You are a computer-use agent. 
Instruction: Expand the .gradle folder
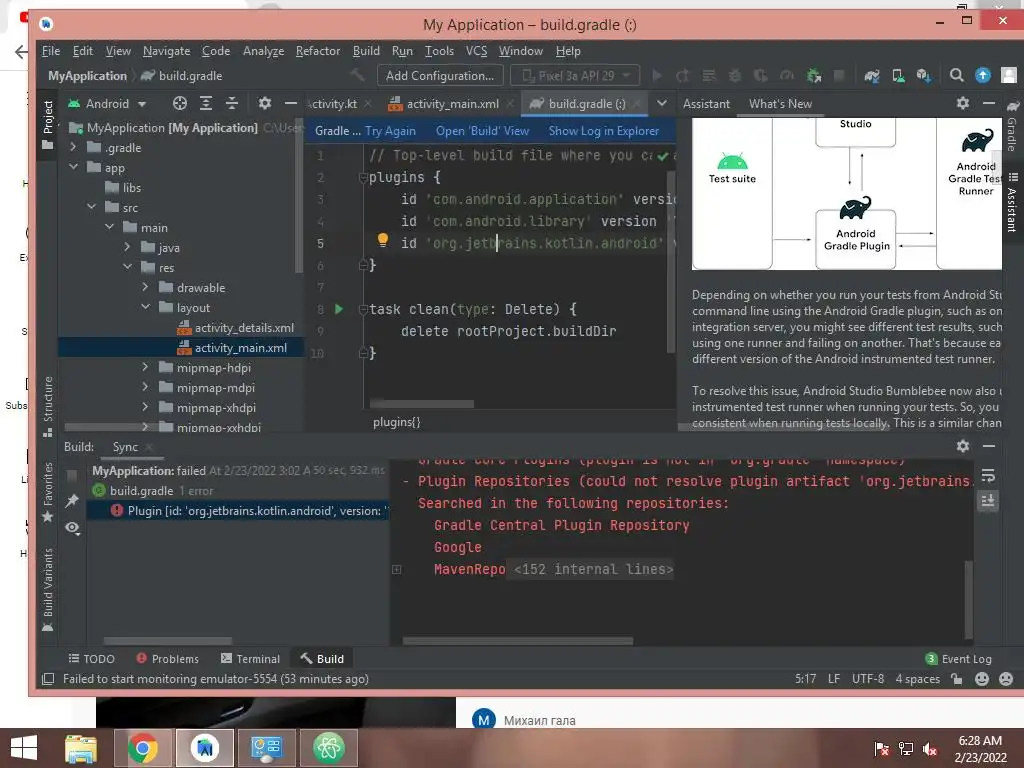(x=73, y=148)
